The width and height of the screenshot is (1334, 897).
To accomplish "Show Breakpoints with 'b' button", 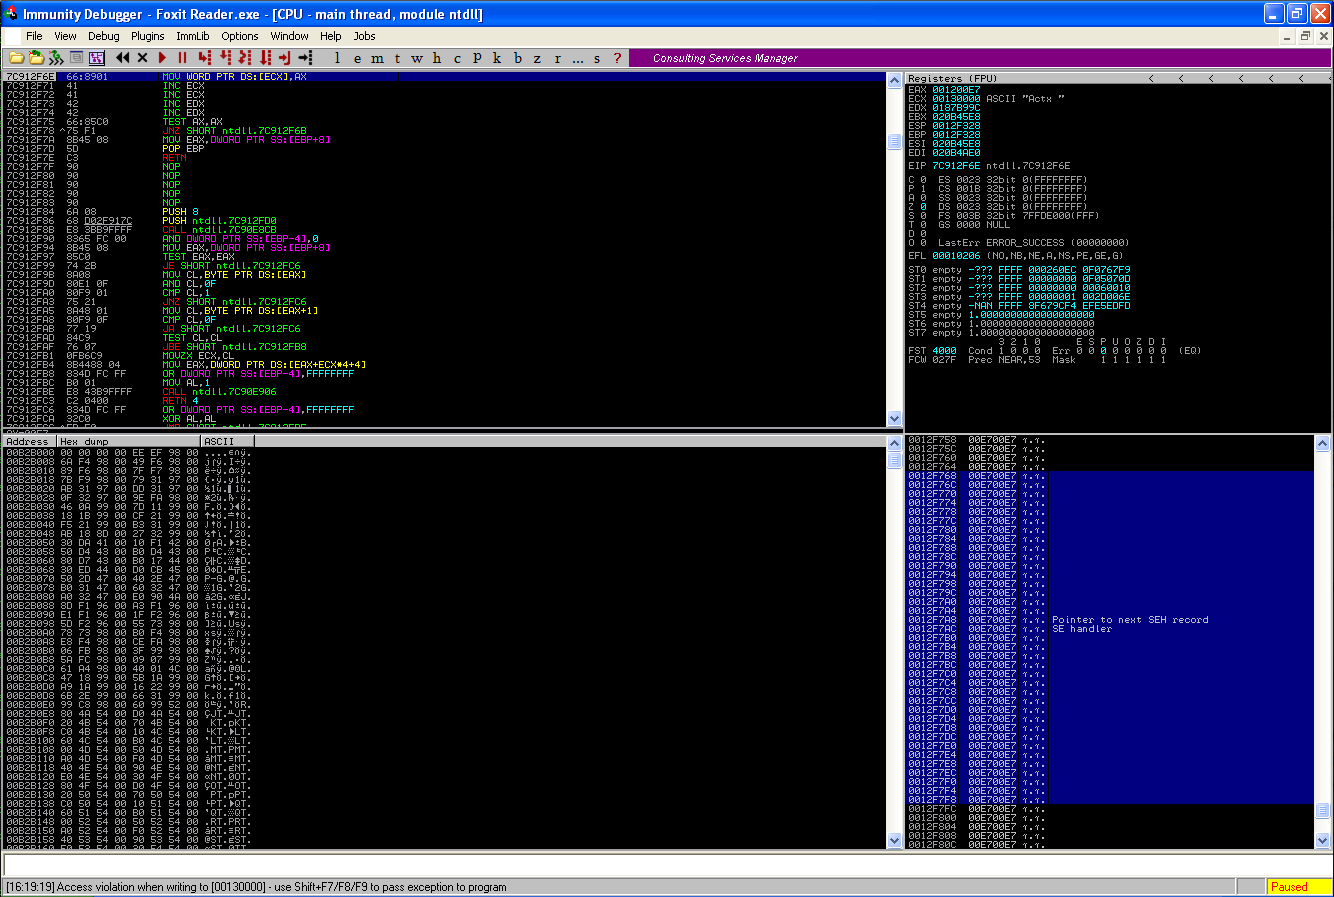I will click(x=517, y=58).
